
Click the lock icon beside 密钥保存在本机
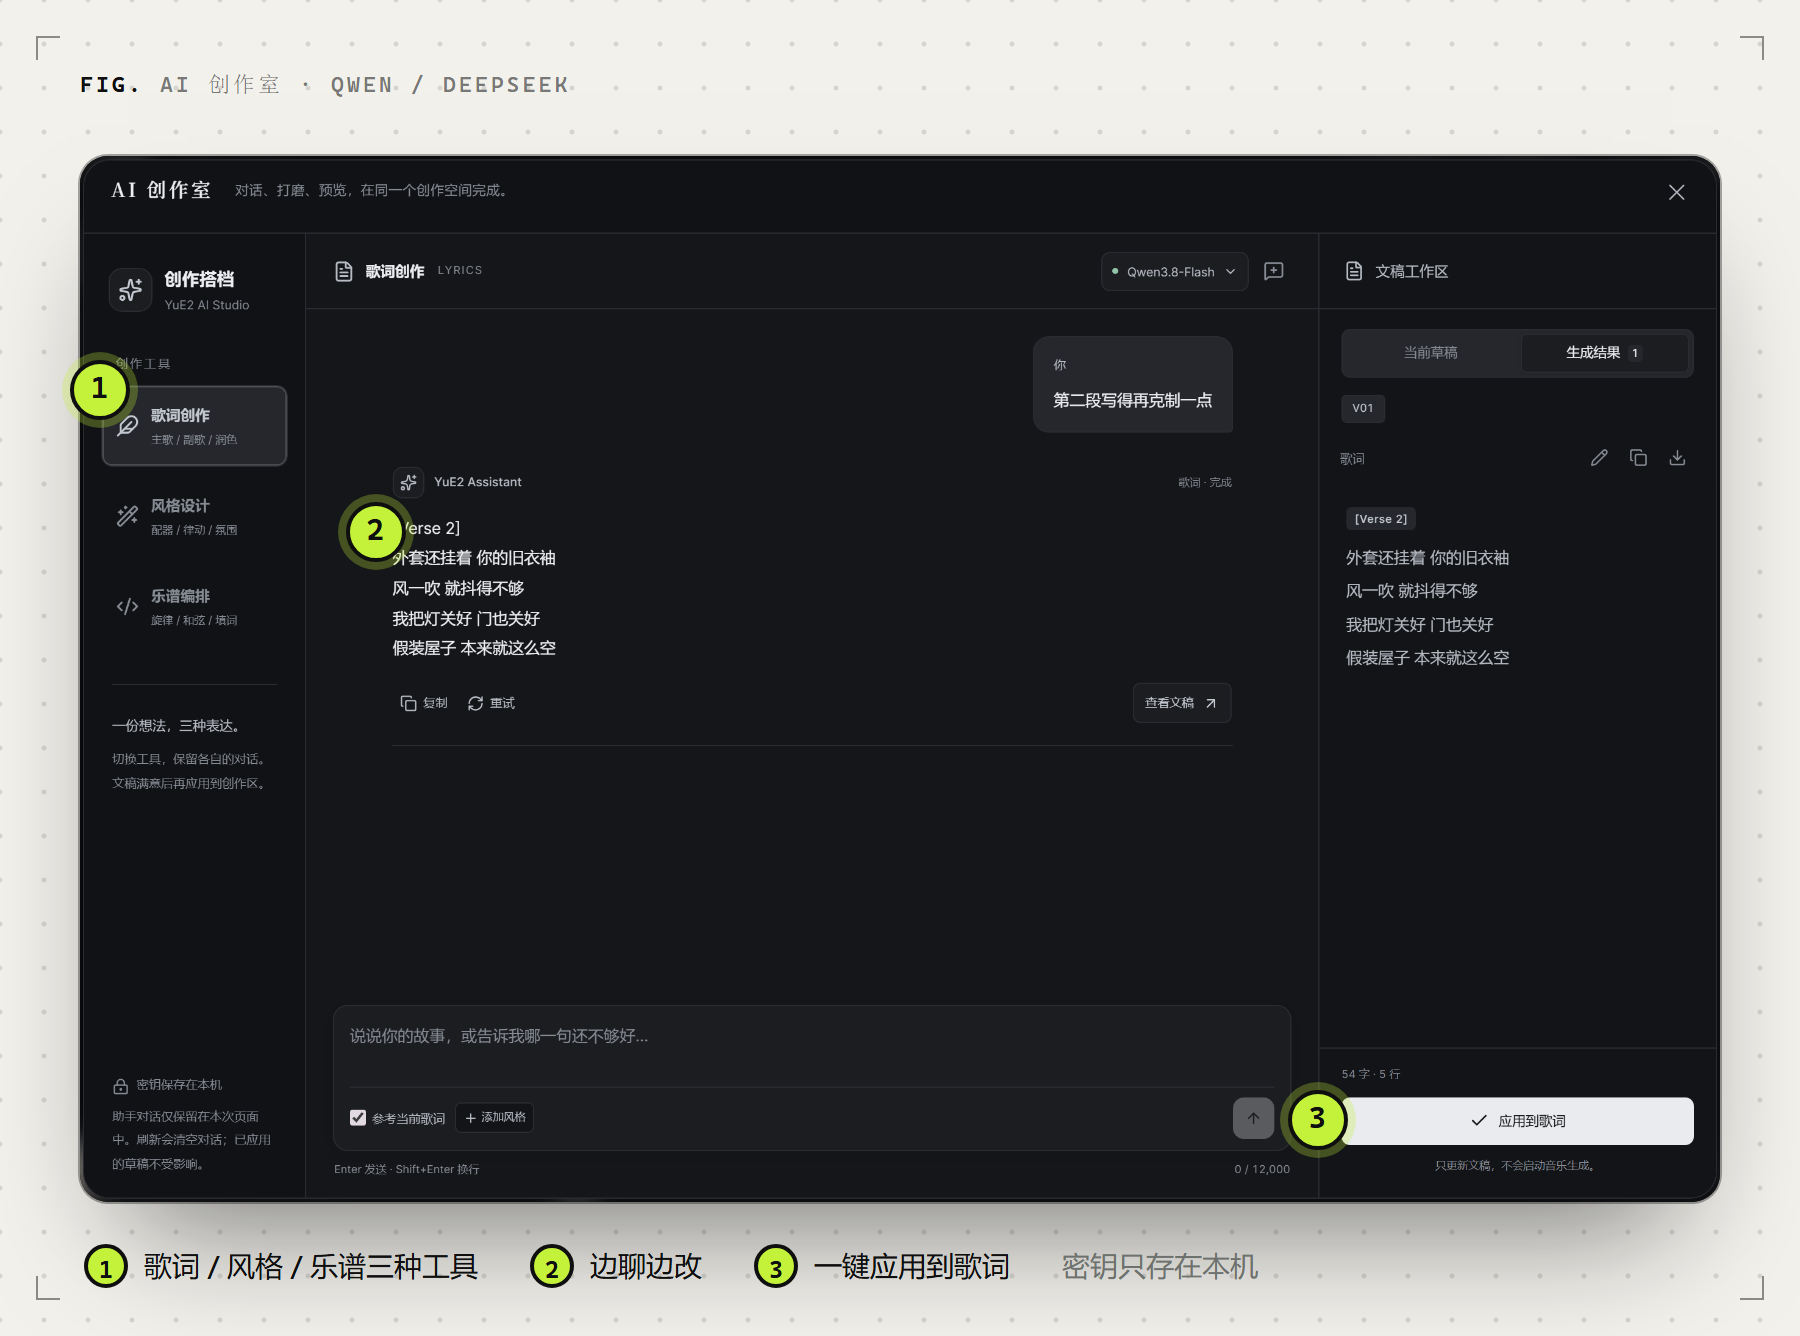coord(120,1086)
